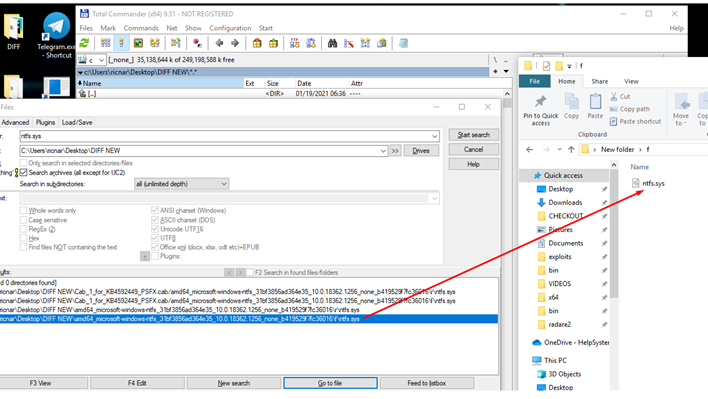Click the Paste icon in Explorer ribbon
The width and height of the screenshot is (708, 399).
[595, 107]
